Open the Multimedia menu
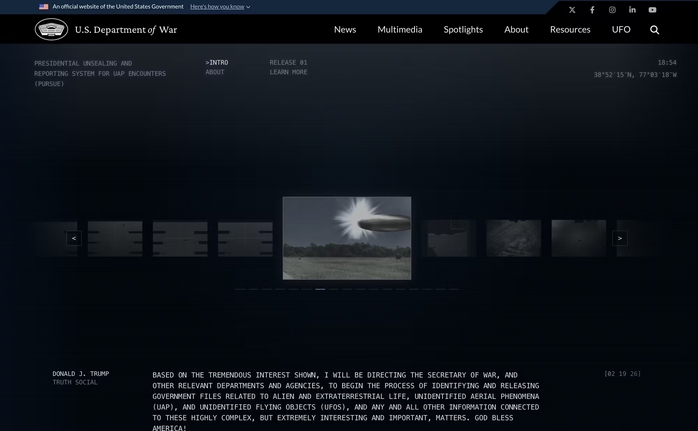 (400, 29)
